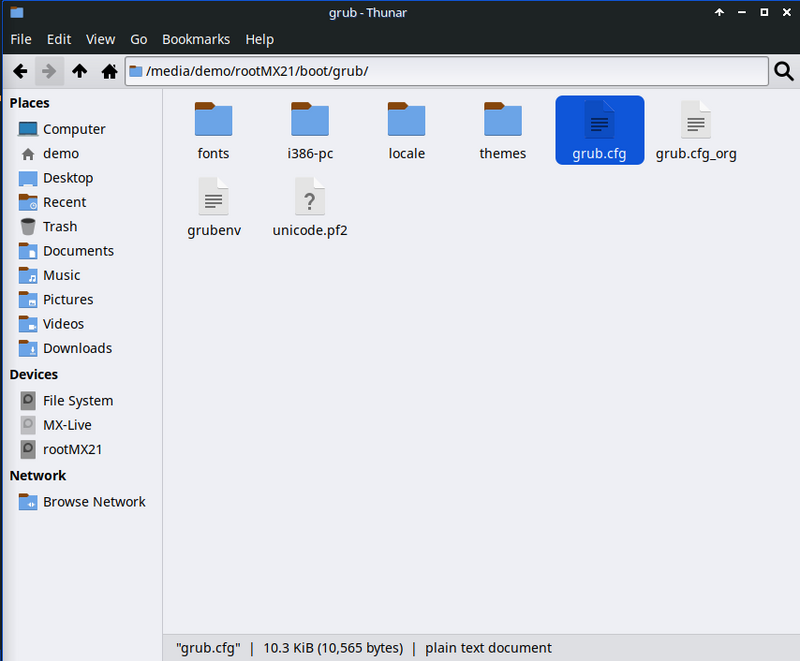Open the rootMX21 device
Viewport: 800px width, 661px height.
[x=61, y=449]
